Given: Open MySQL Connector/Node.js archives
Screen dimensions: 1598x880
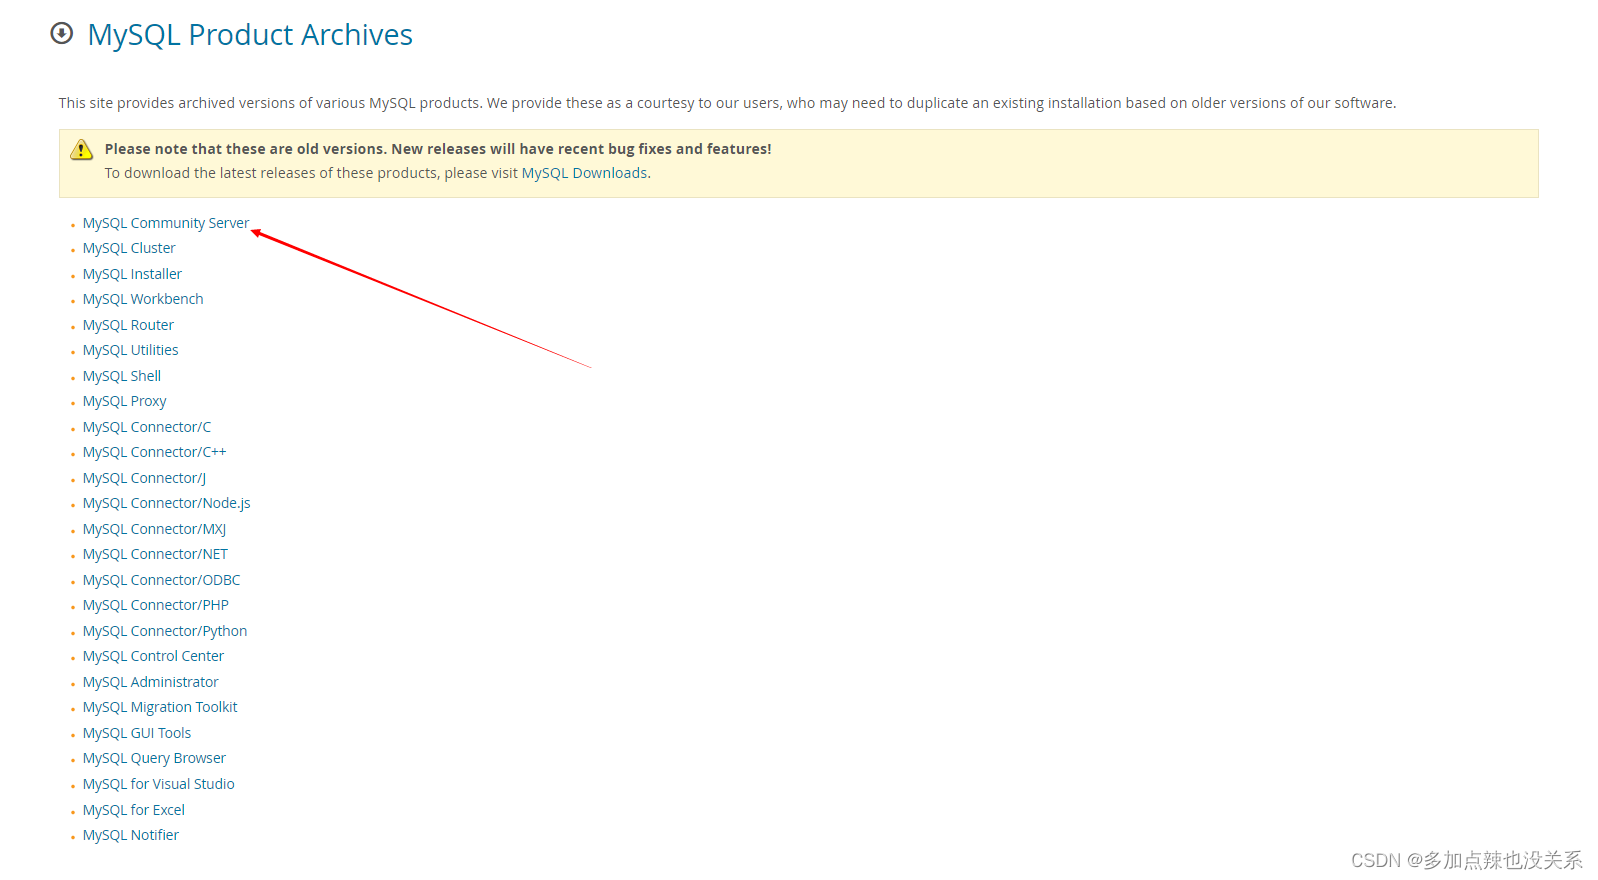Looking at the screenshot, I should point(167,503).
